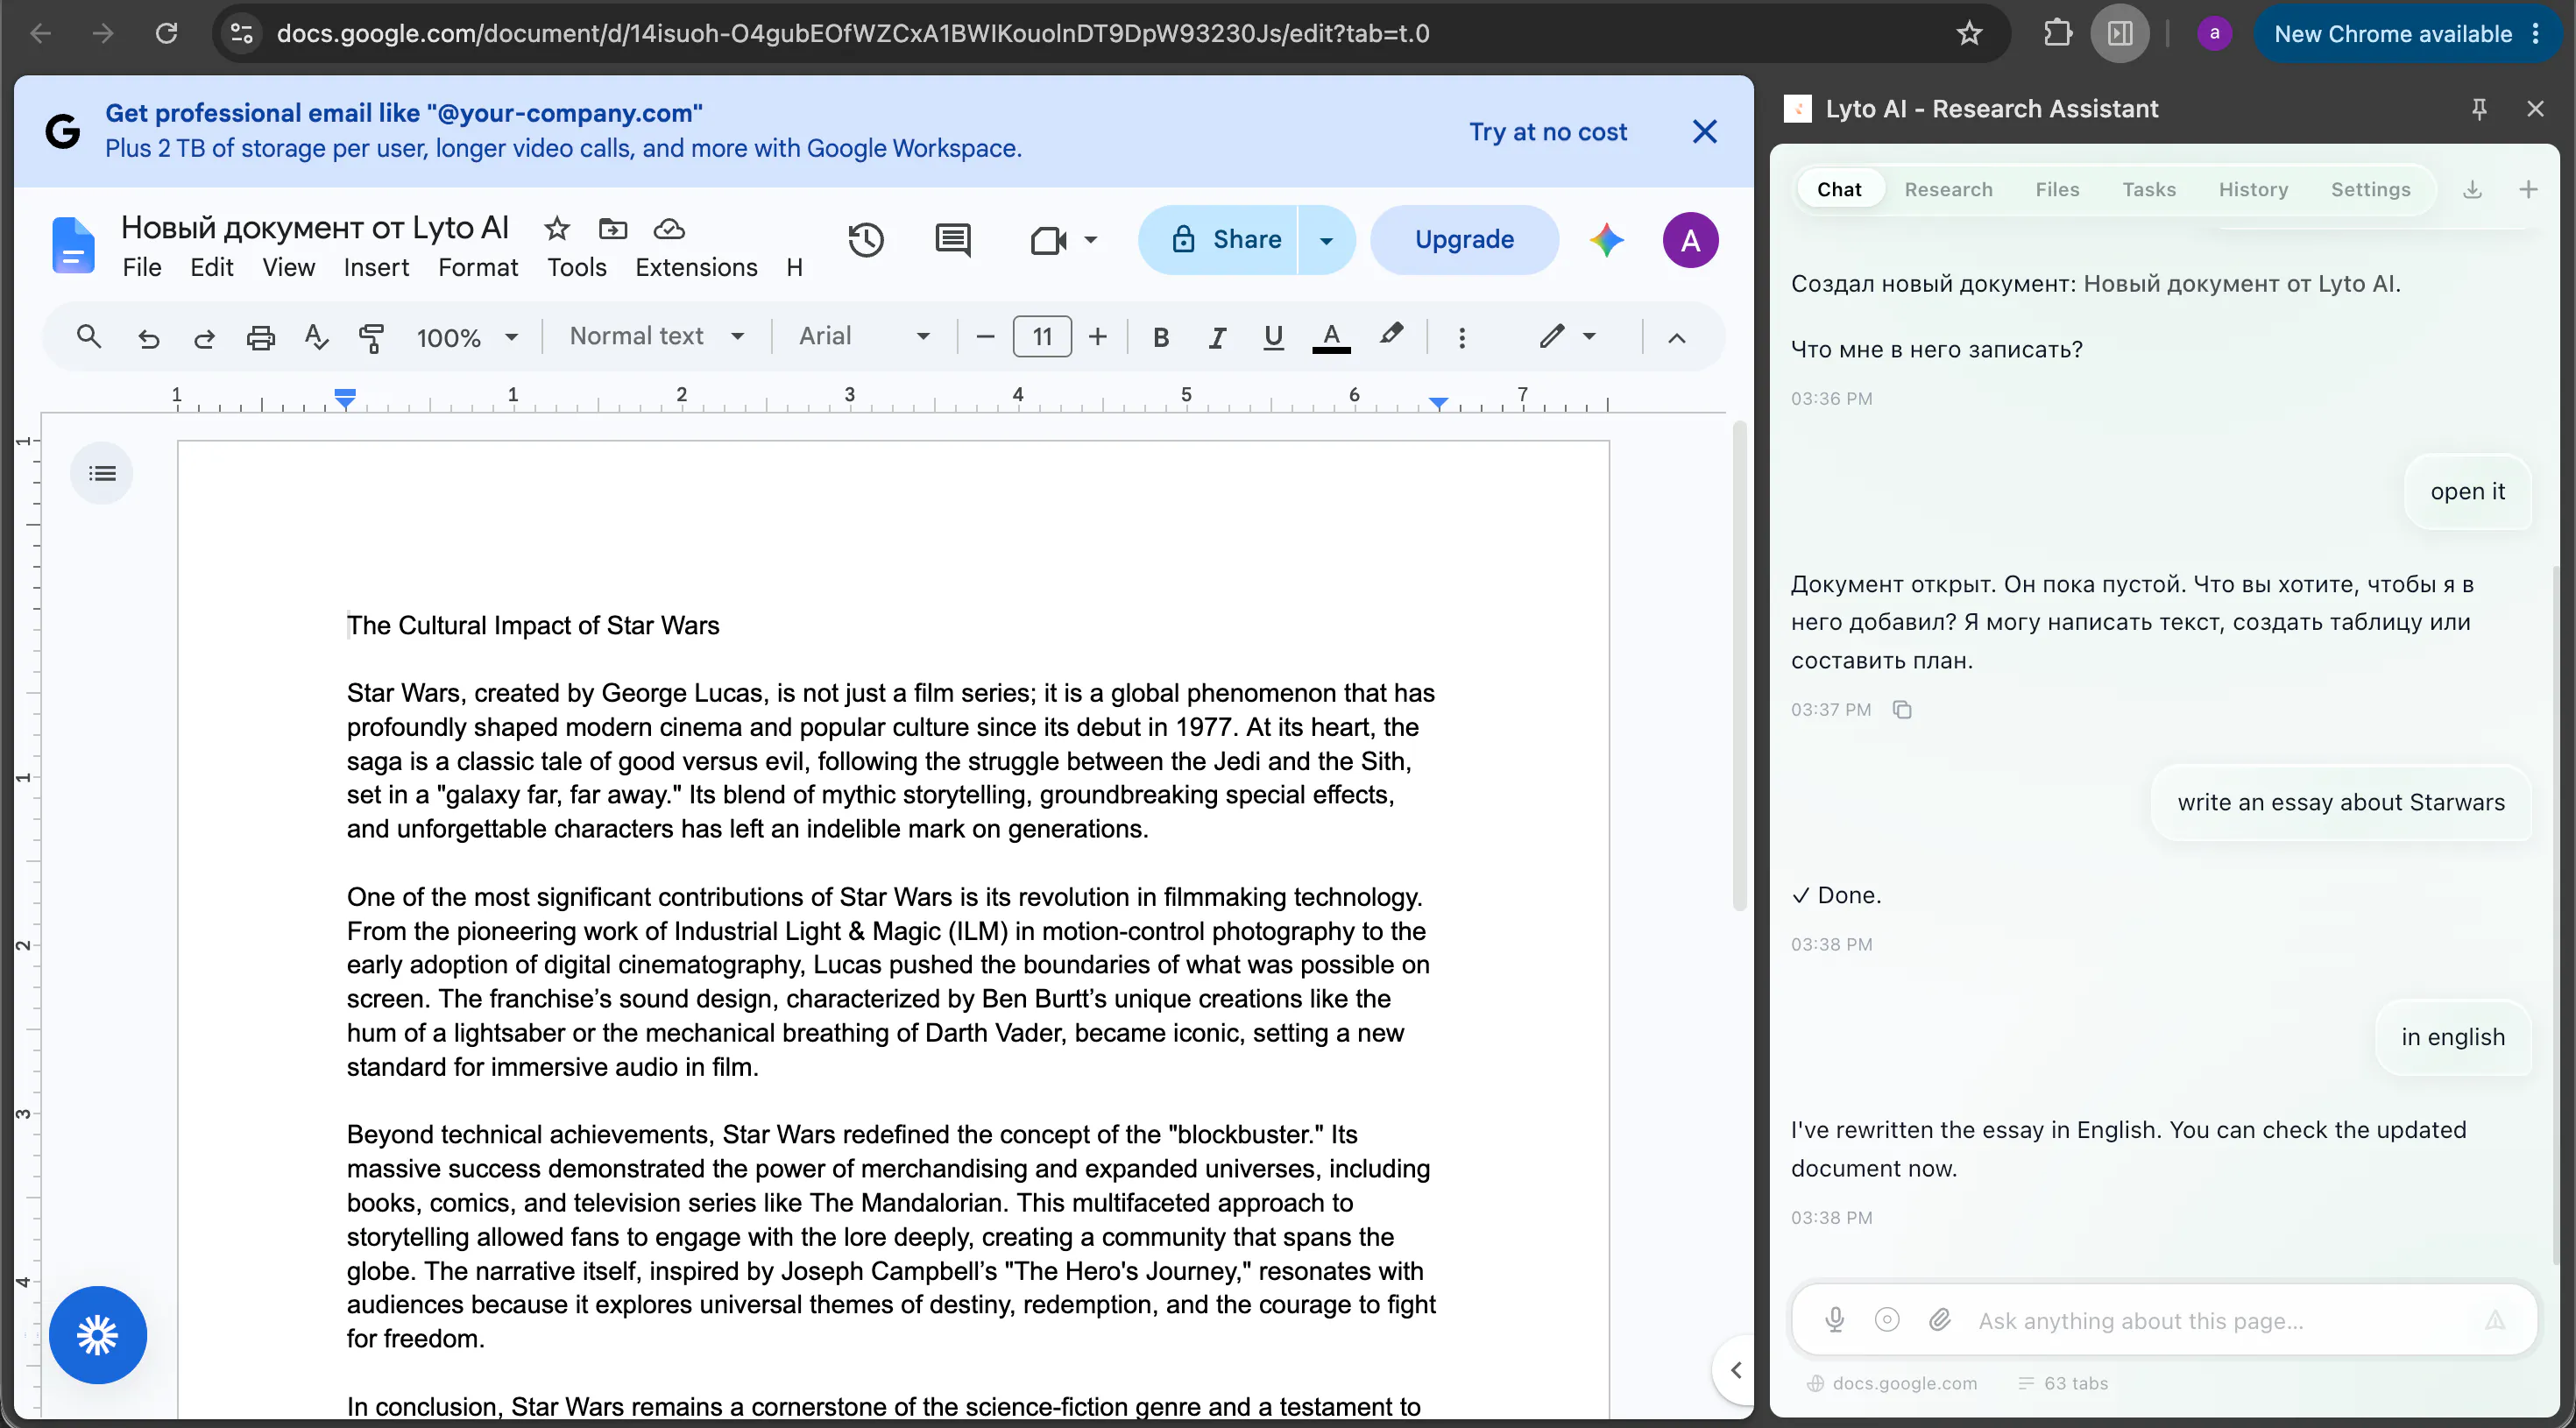The image size is (2576, 1428).
Task: Open the Format menu
Action: pos(478,268)
